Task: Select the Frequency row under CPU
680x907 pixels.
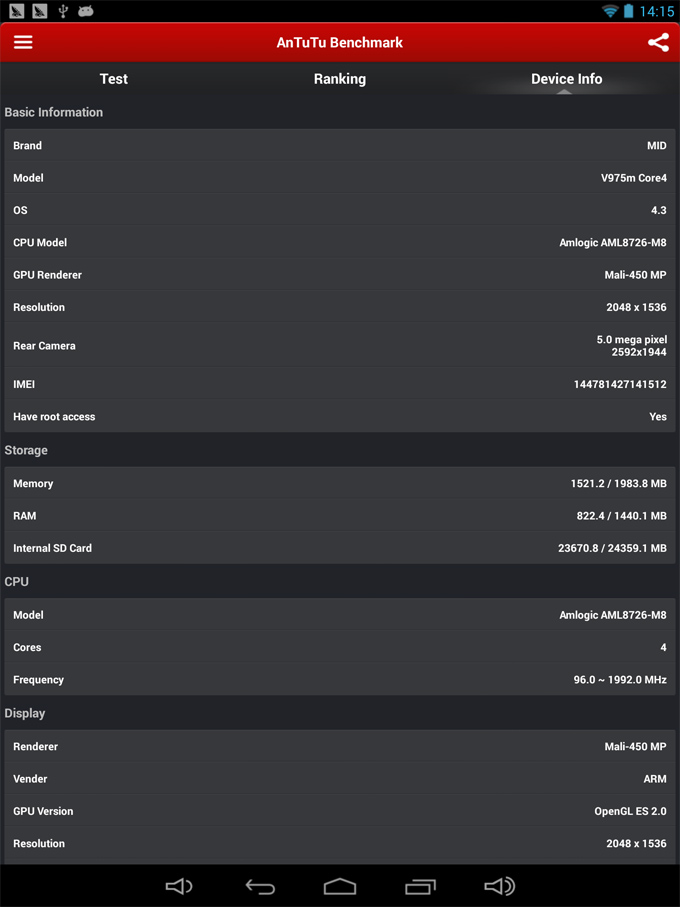Action: (340, 680)
